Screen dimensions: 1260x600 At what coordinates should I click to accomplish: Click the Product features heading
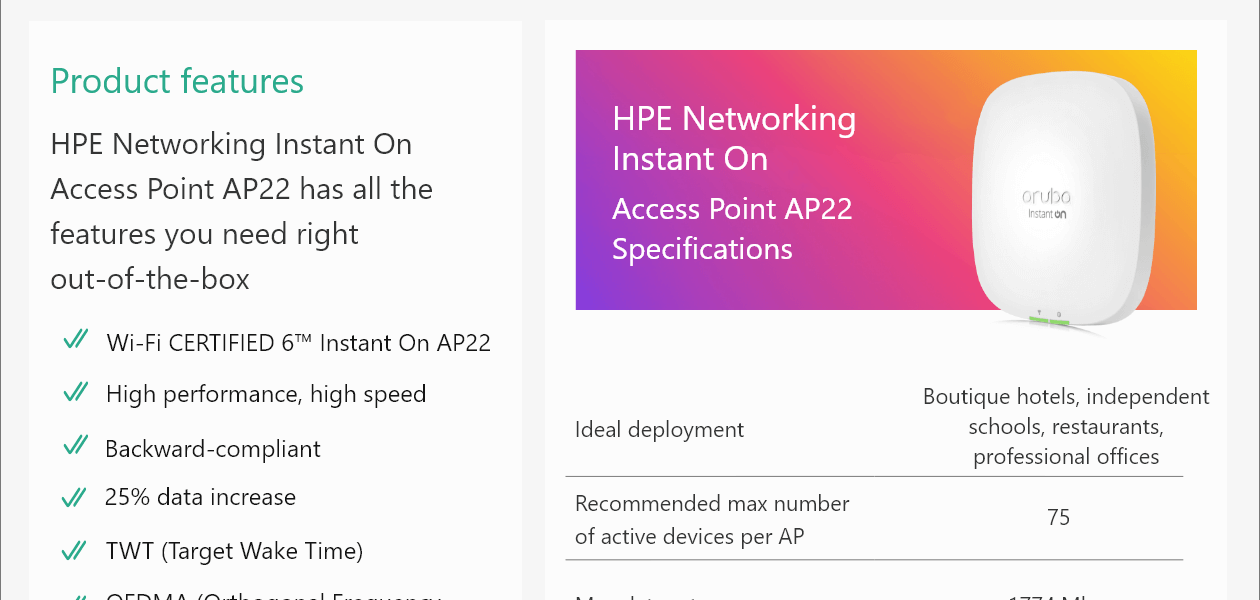pyautogui.click(x=177, y=81)
